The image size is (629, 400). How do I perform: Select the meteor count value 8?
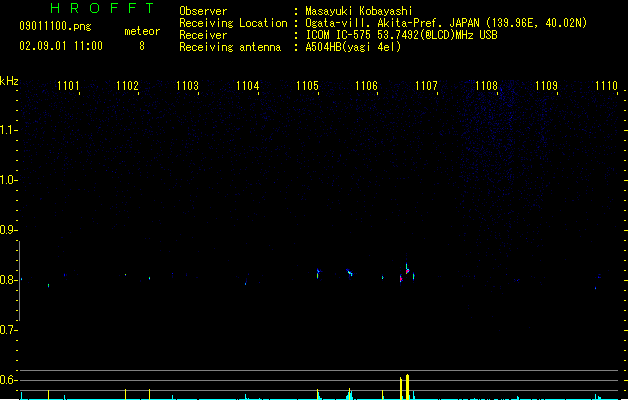(x=142, y=46)
